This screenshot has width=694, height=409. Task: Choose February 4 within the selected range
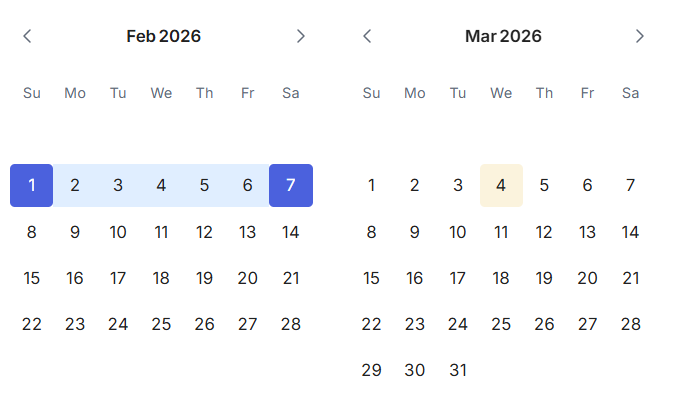(x=161, y=185)
